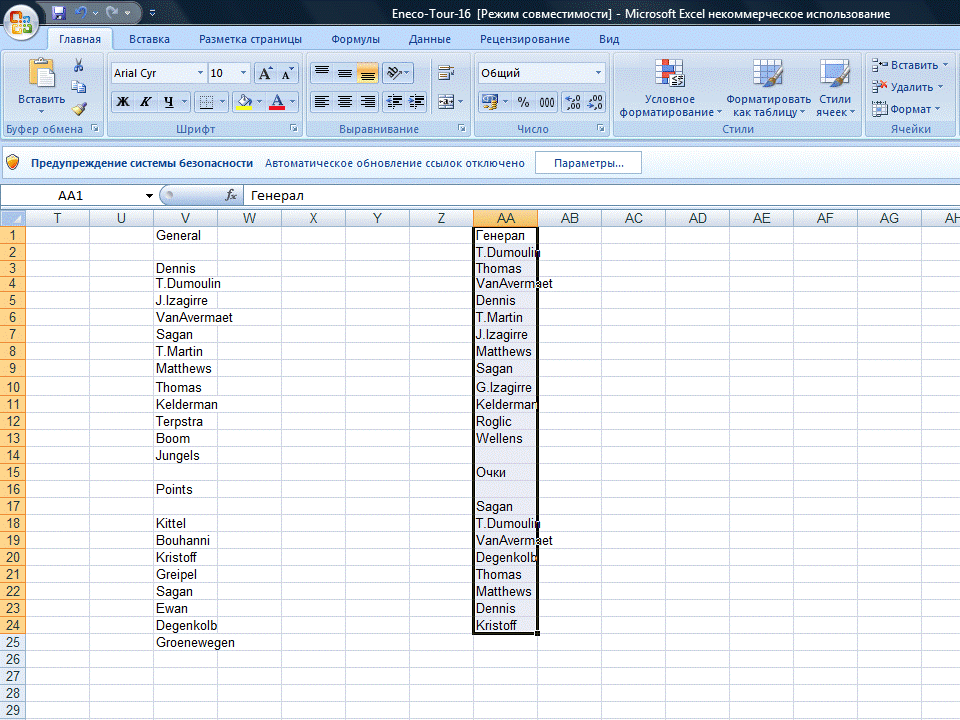This screenshot has height=720, width=960.
Task: Apply percent style to cells
Action: pyautogui.click(x=523, y=102)
